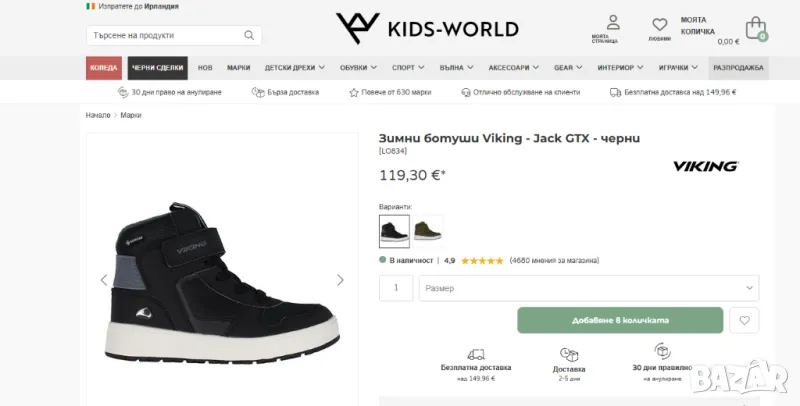Screen dimensions: 800x406
Task: Click the search magnifier icon
Action: click(x=249, y=36)
